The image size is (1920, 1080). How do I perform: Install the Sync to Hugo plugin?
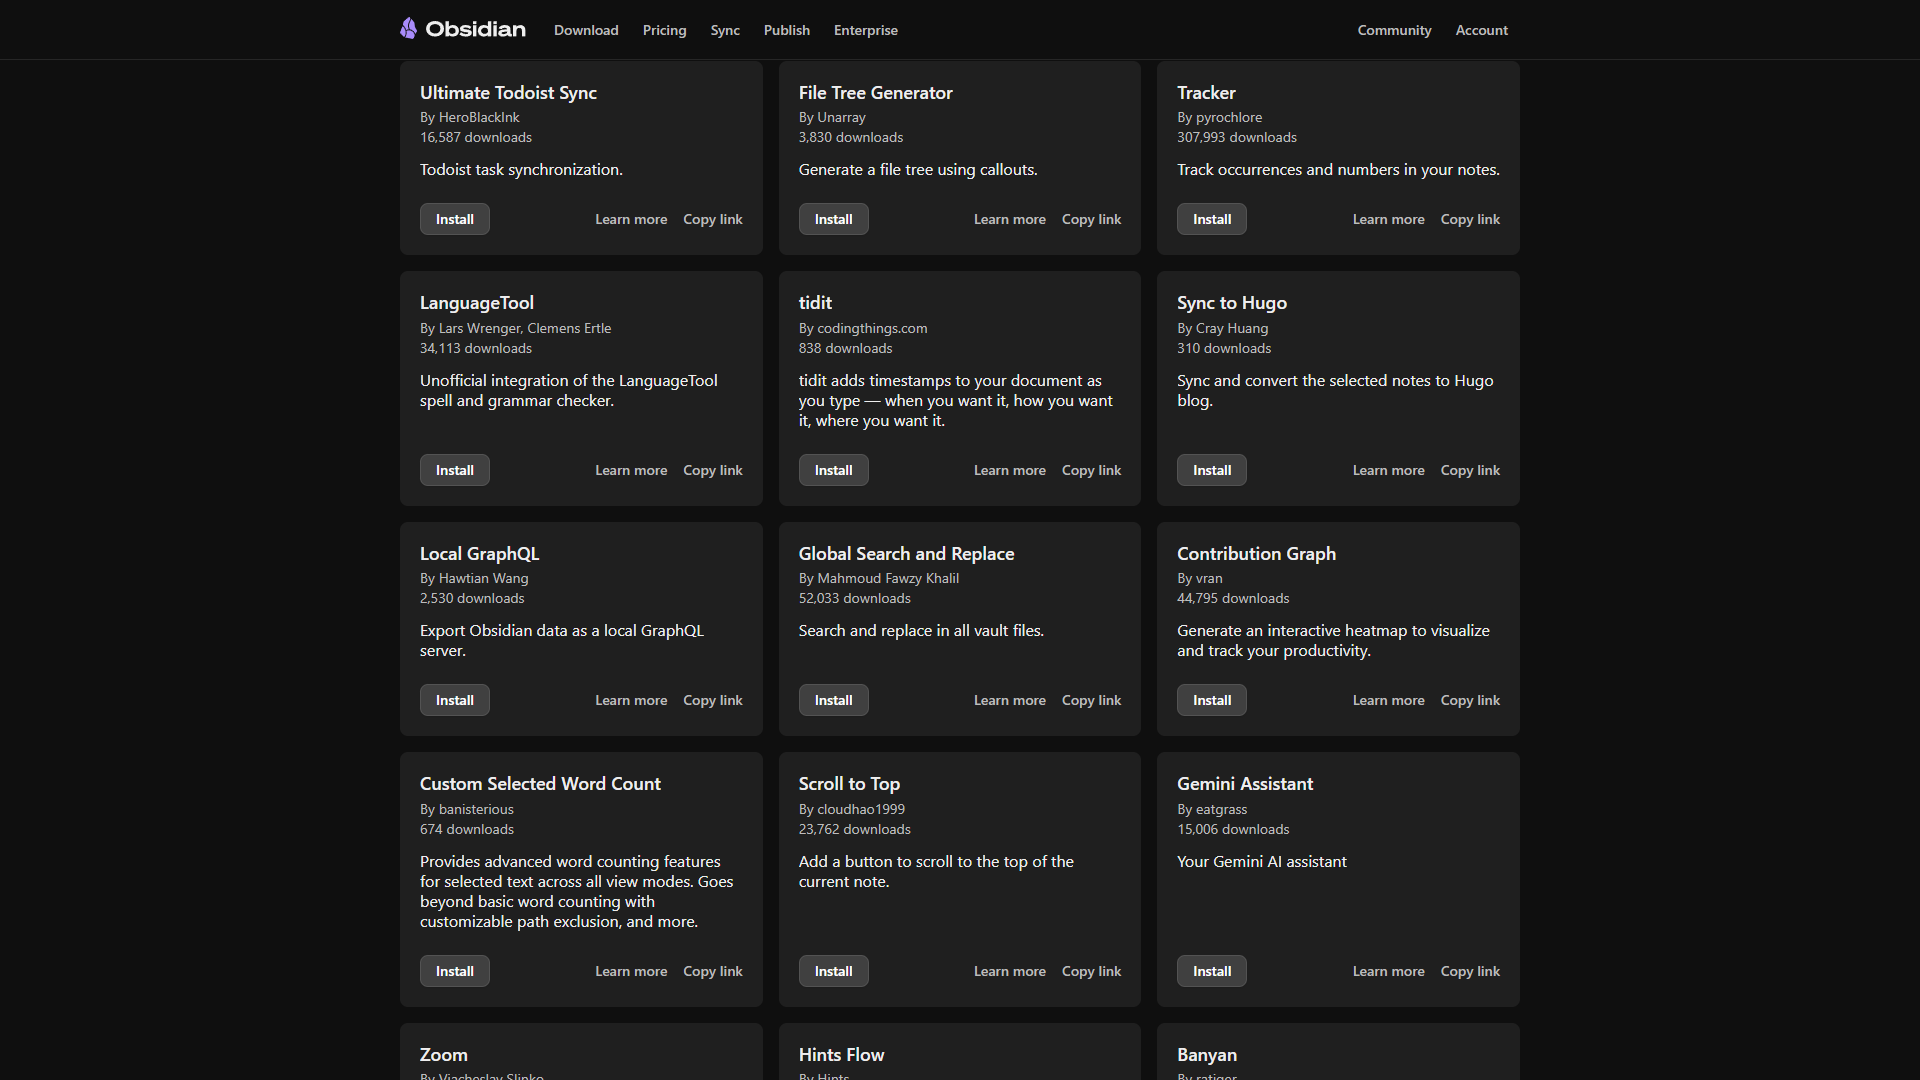pyautogui.click(x=1212, y=470)
